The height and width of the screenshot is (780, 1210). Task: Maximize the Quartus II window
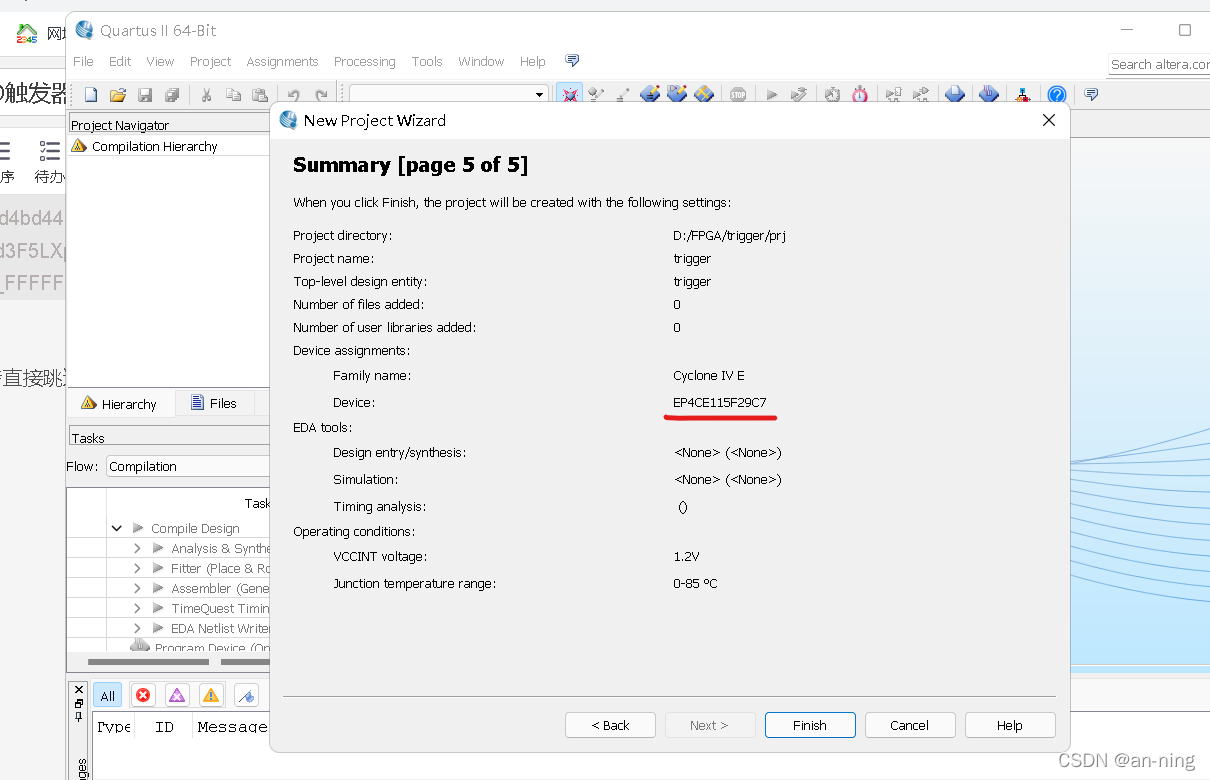click(x=1185, y=30)
